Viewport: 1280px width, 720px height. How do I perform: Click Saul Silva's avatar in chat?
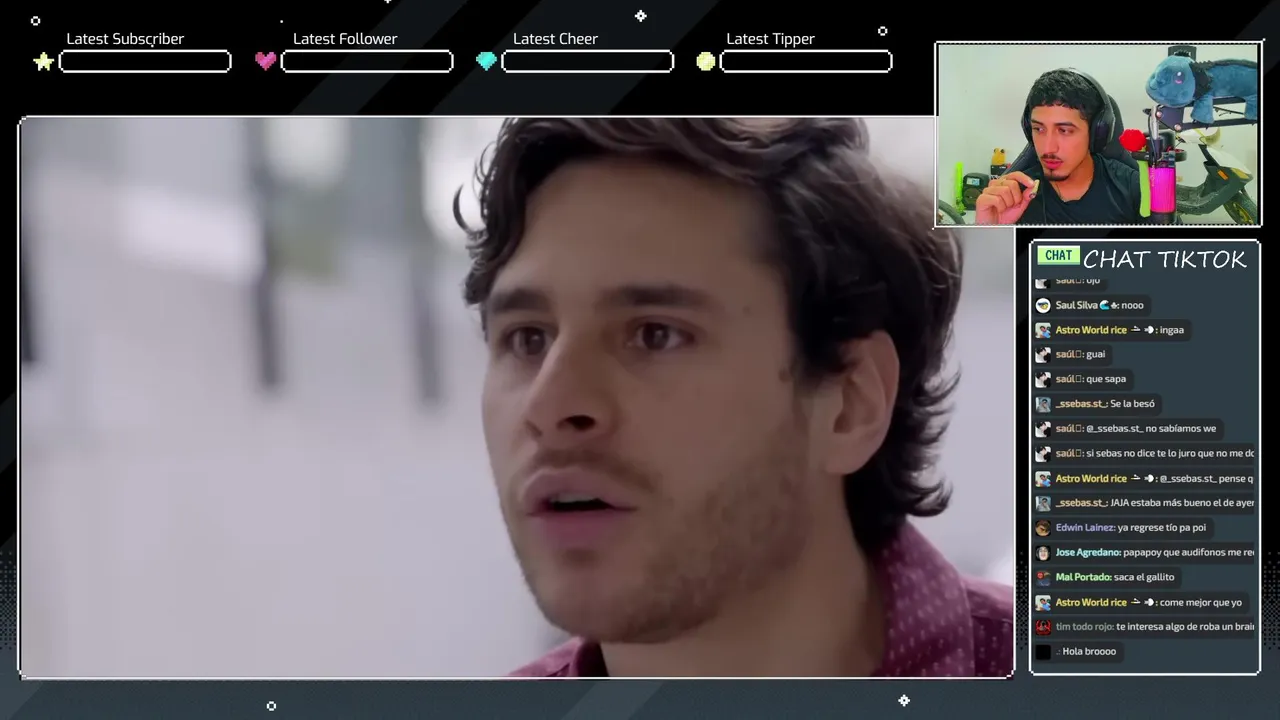(x=1043, y=305)
